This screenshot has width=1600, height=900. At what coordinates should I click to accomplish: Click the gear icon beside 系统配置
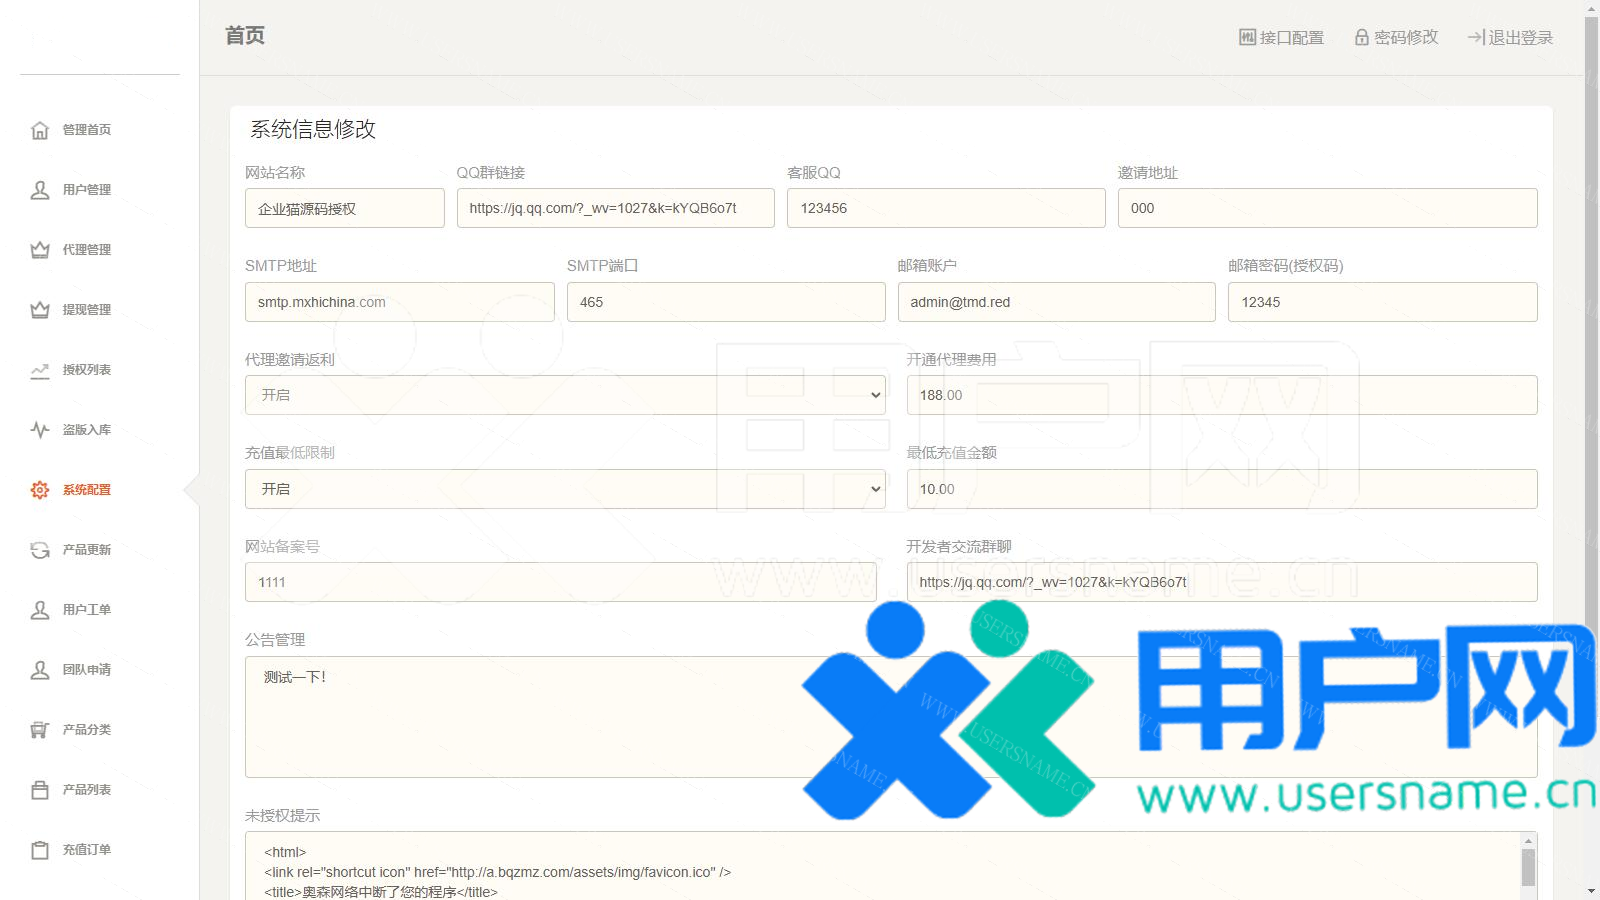40,490
